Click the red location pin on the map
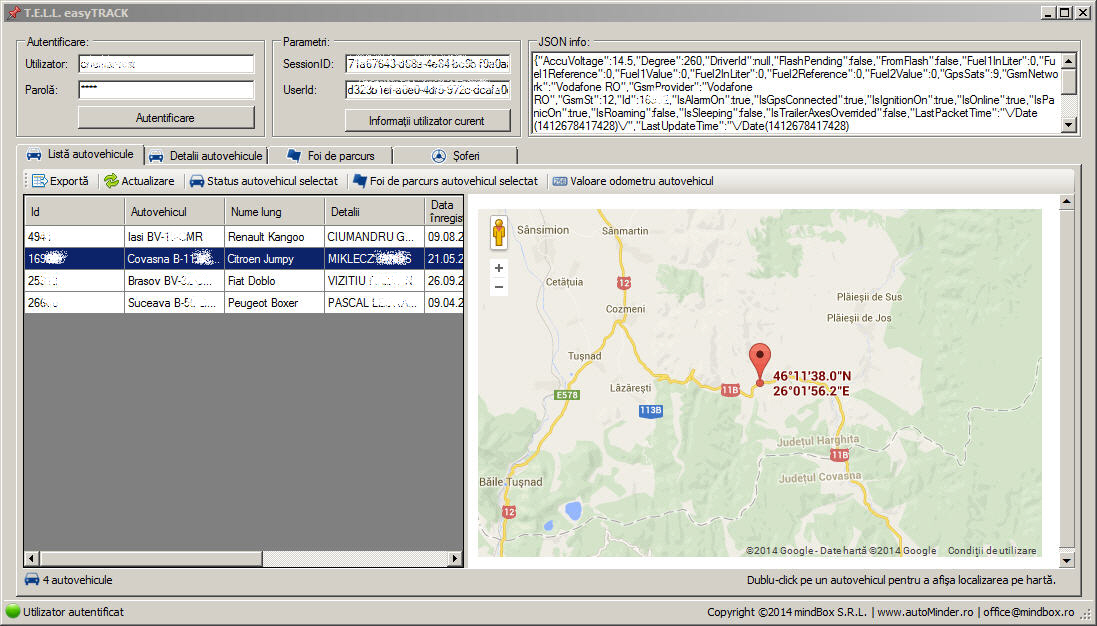This screenshot has height=626, width=1097. pos(760,364)
